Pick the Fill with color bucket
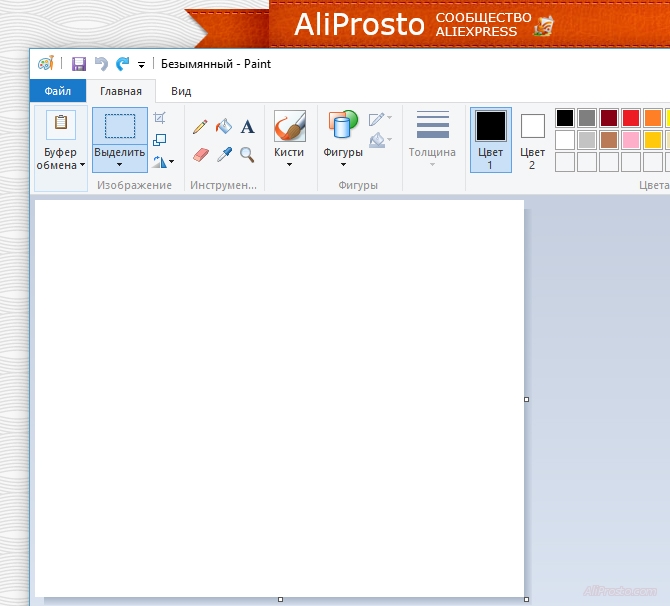670x606 pixels. (224, 127)
